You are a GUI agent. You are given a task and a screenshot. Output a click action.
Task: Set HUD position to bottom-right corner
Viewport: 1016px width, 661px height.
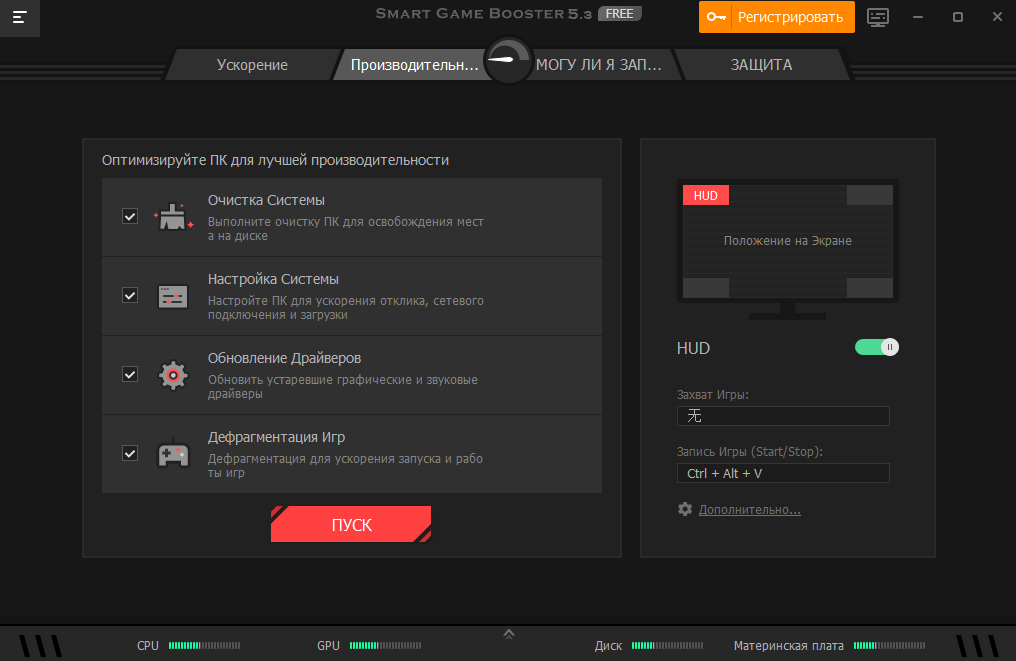point(870,288)
